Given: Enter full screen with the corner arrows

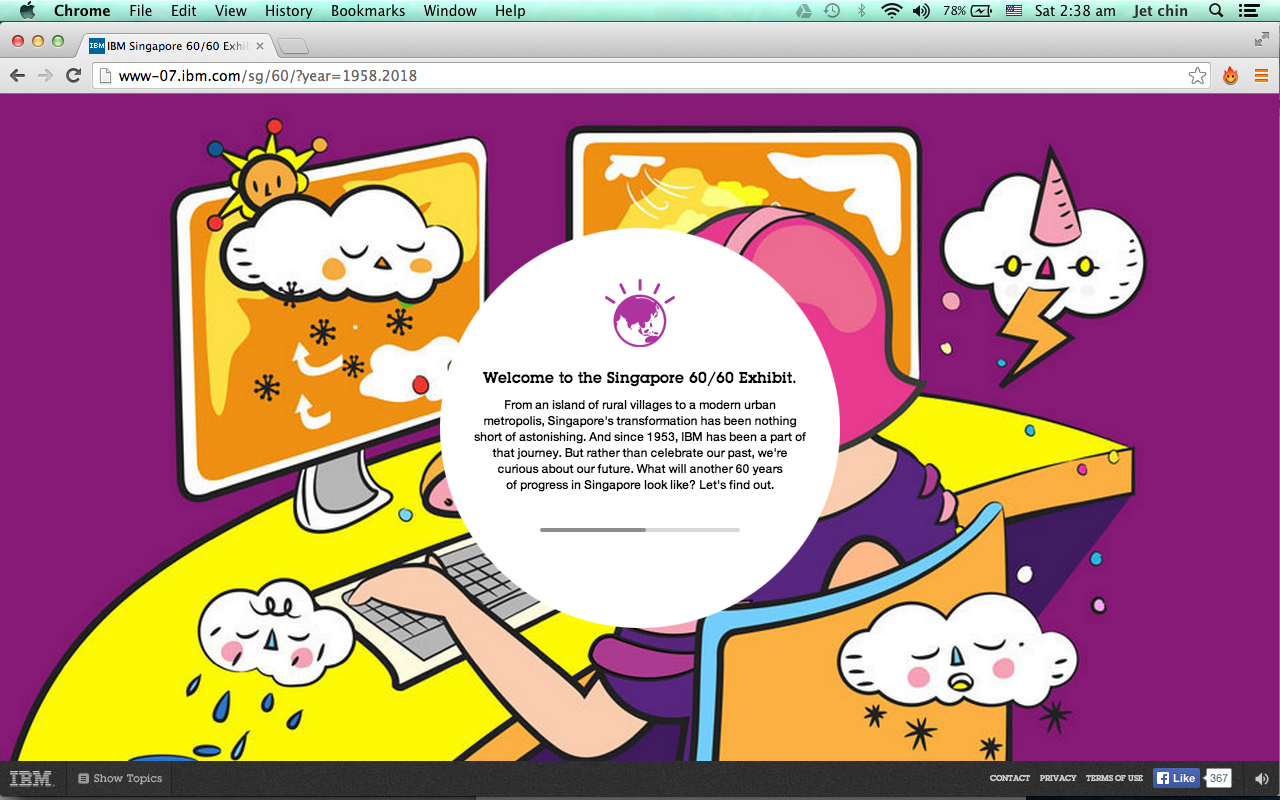Looking at the screenshot, I should 1262,39.
